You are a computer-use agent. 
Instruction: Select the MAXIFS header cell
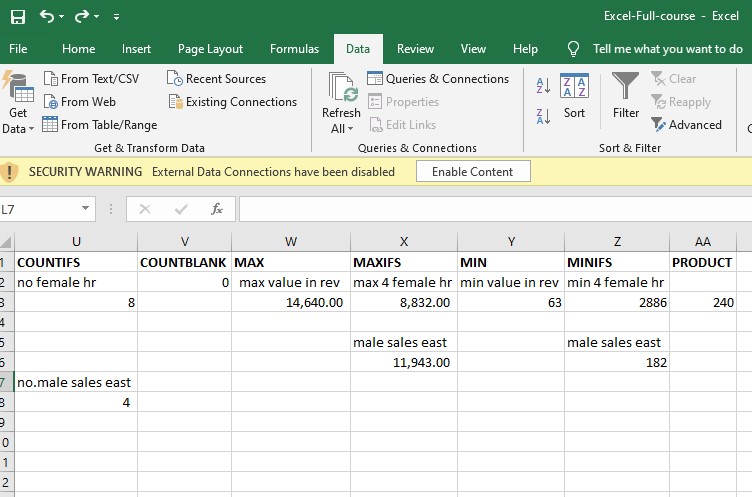click(404, 262)
